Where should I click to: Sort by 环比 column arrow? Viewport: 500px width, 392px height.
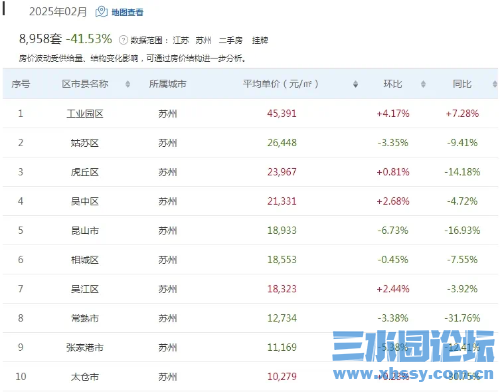(x=423, y=84)
